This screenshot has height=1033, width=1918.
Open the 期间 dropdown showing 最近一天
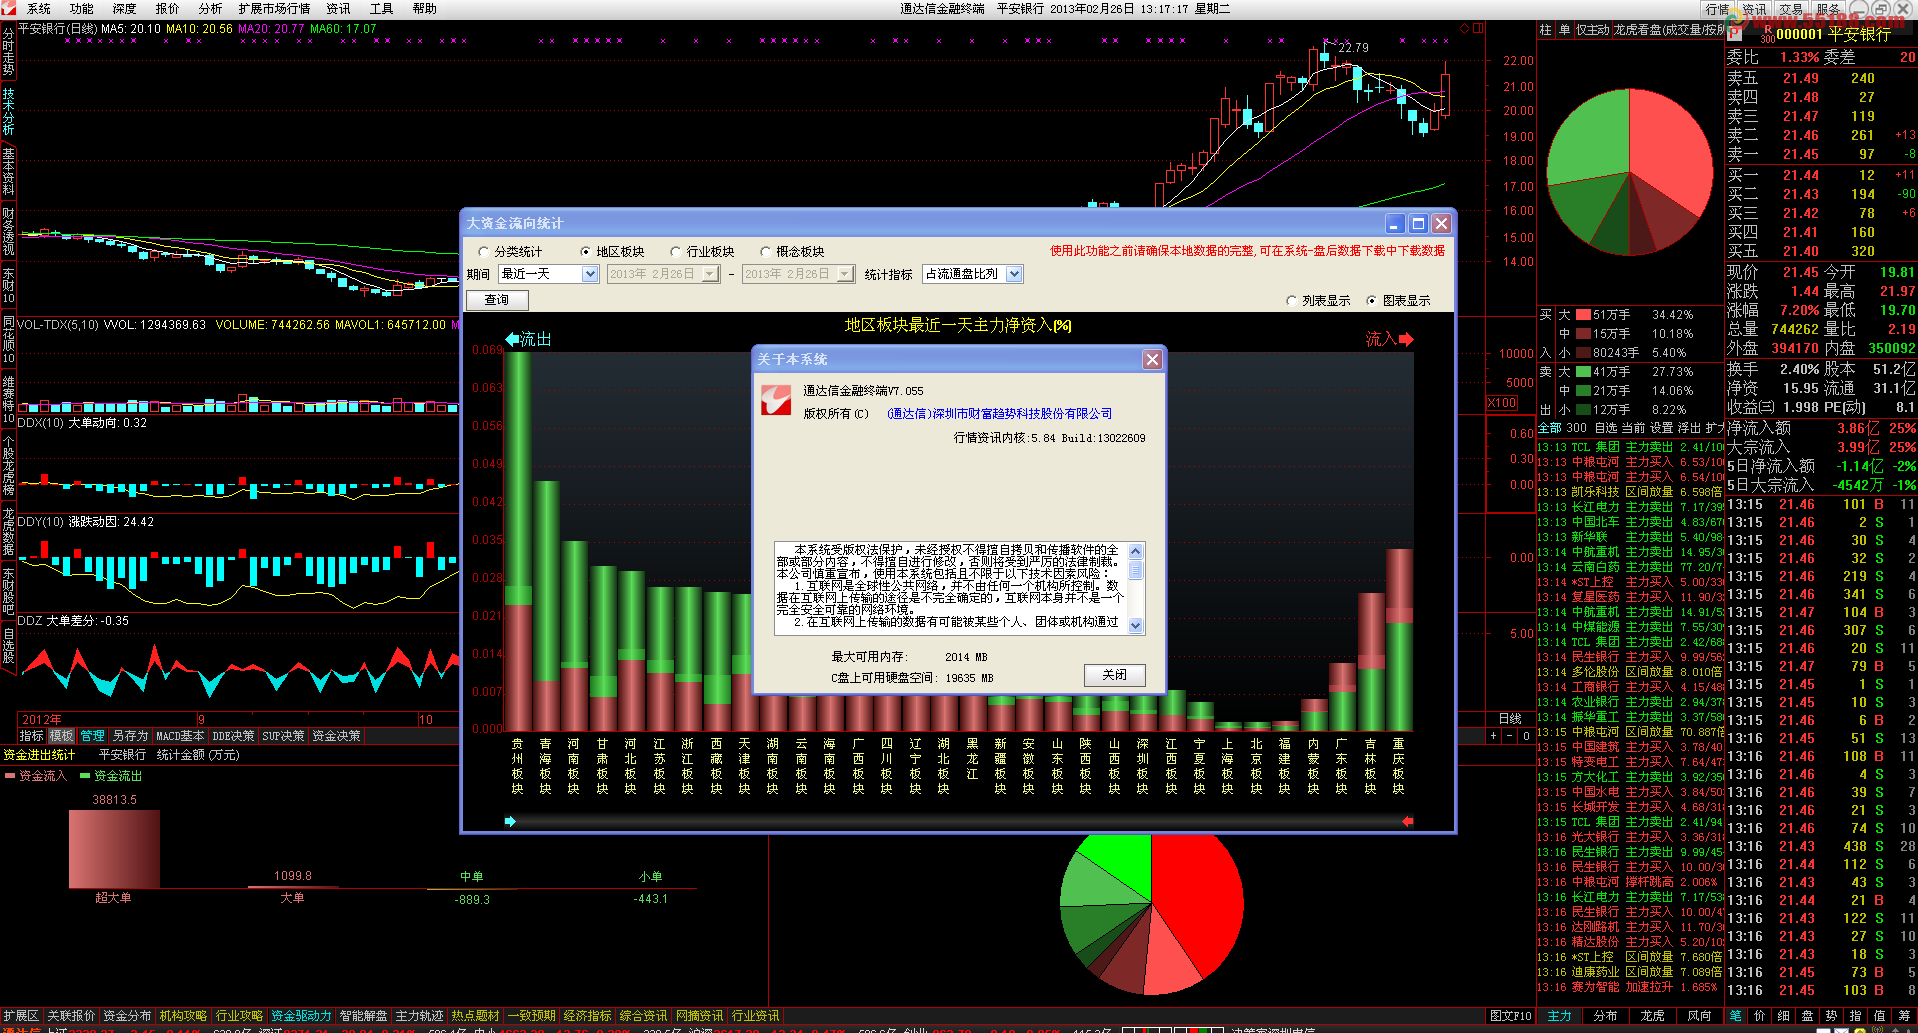(590, 274)
